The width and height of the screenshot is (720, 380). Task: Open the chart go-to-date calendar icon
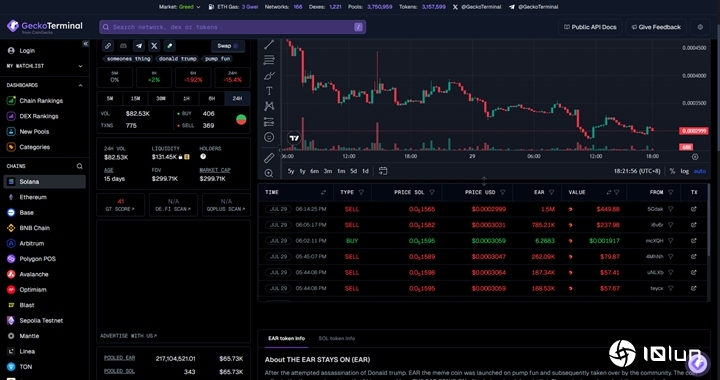(x=383, y=171)
